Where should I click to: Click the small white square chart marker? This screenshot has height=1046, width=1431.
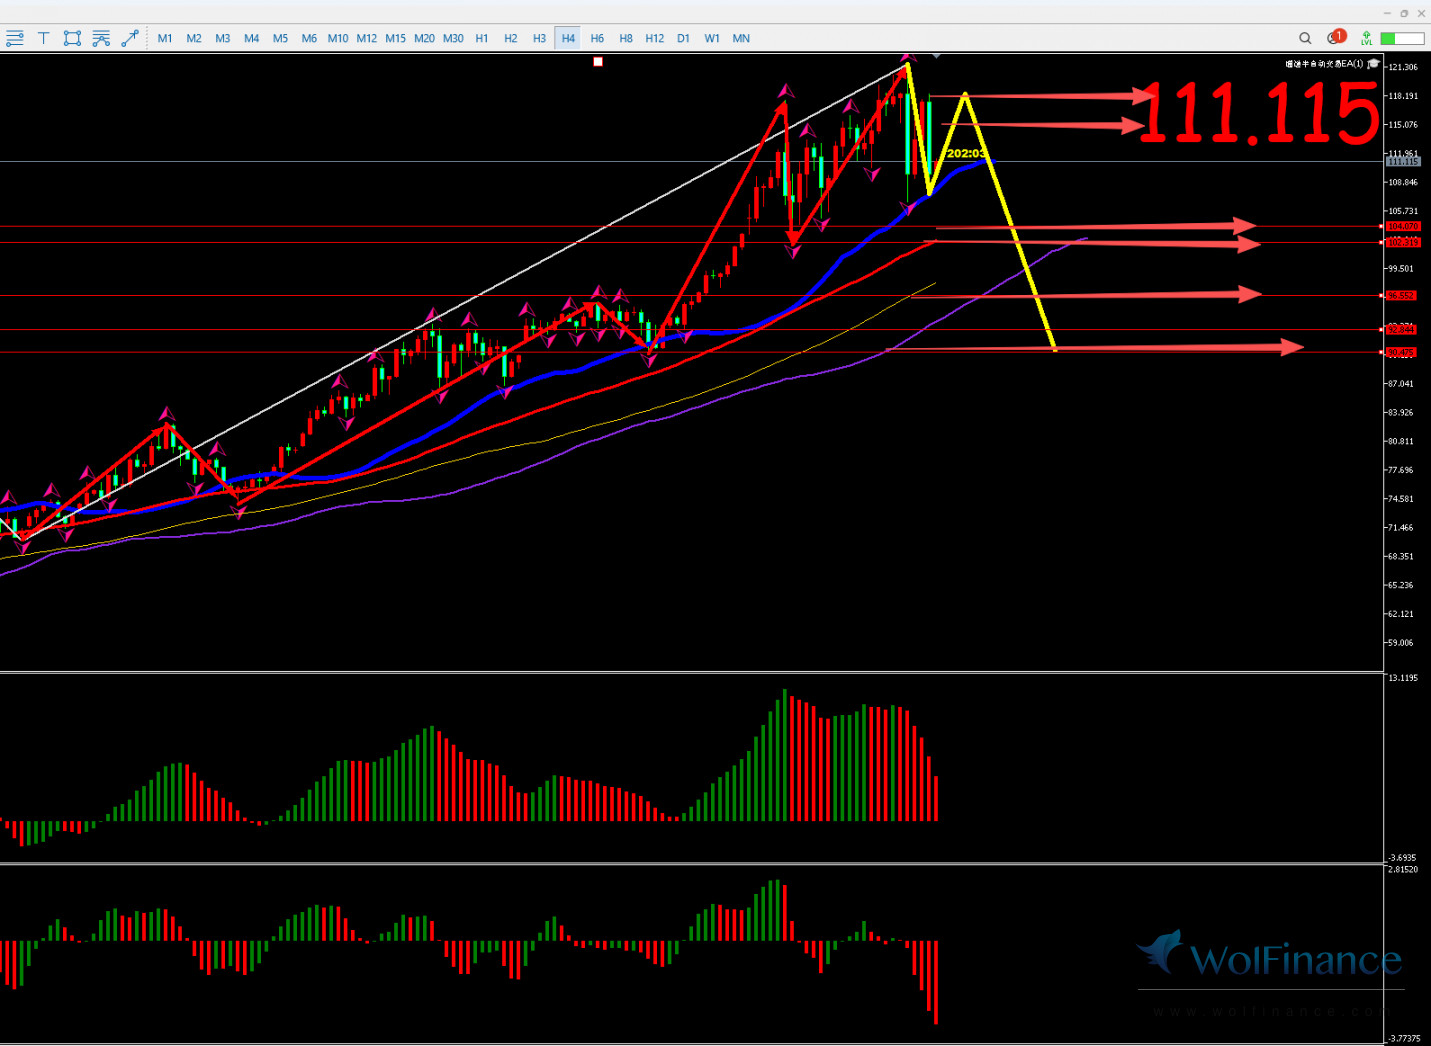coord(598,62)
